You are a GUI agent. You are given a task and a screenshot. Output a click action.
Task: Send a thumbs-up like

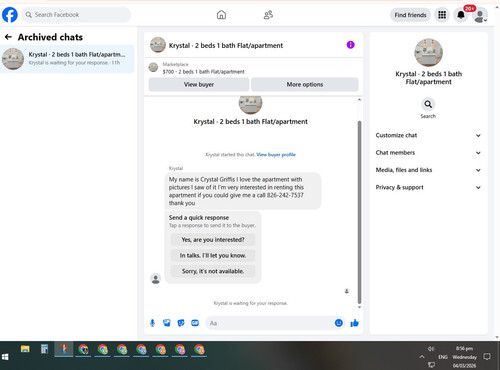point(354,323)
